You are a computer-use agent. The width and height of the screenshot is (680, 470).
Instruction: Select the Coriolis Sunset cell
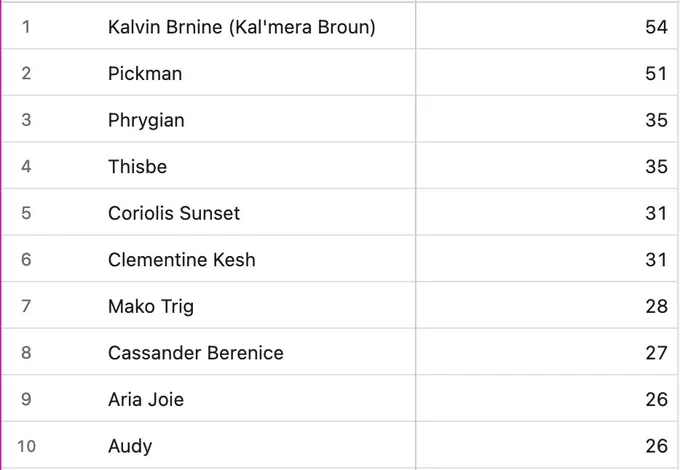[174, 213]
